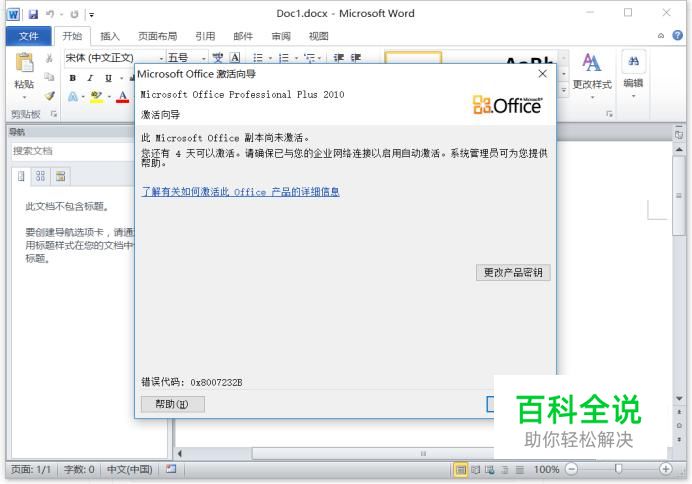692x484 pixels.
Task: Browse search results tab in navigation pane
Action: [60, 176]
